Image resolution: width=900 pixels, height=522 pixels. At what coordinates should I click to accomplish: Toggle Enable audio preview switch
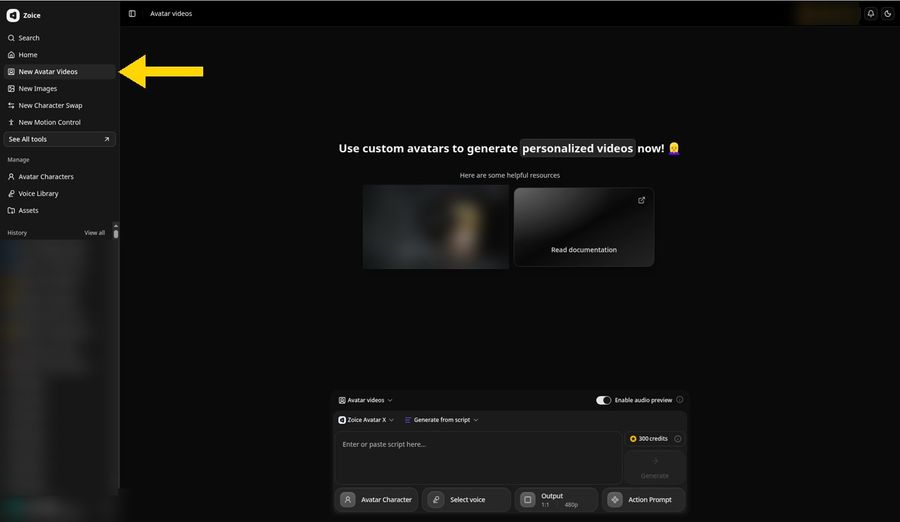click(603, 400)
